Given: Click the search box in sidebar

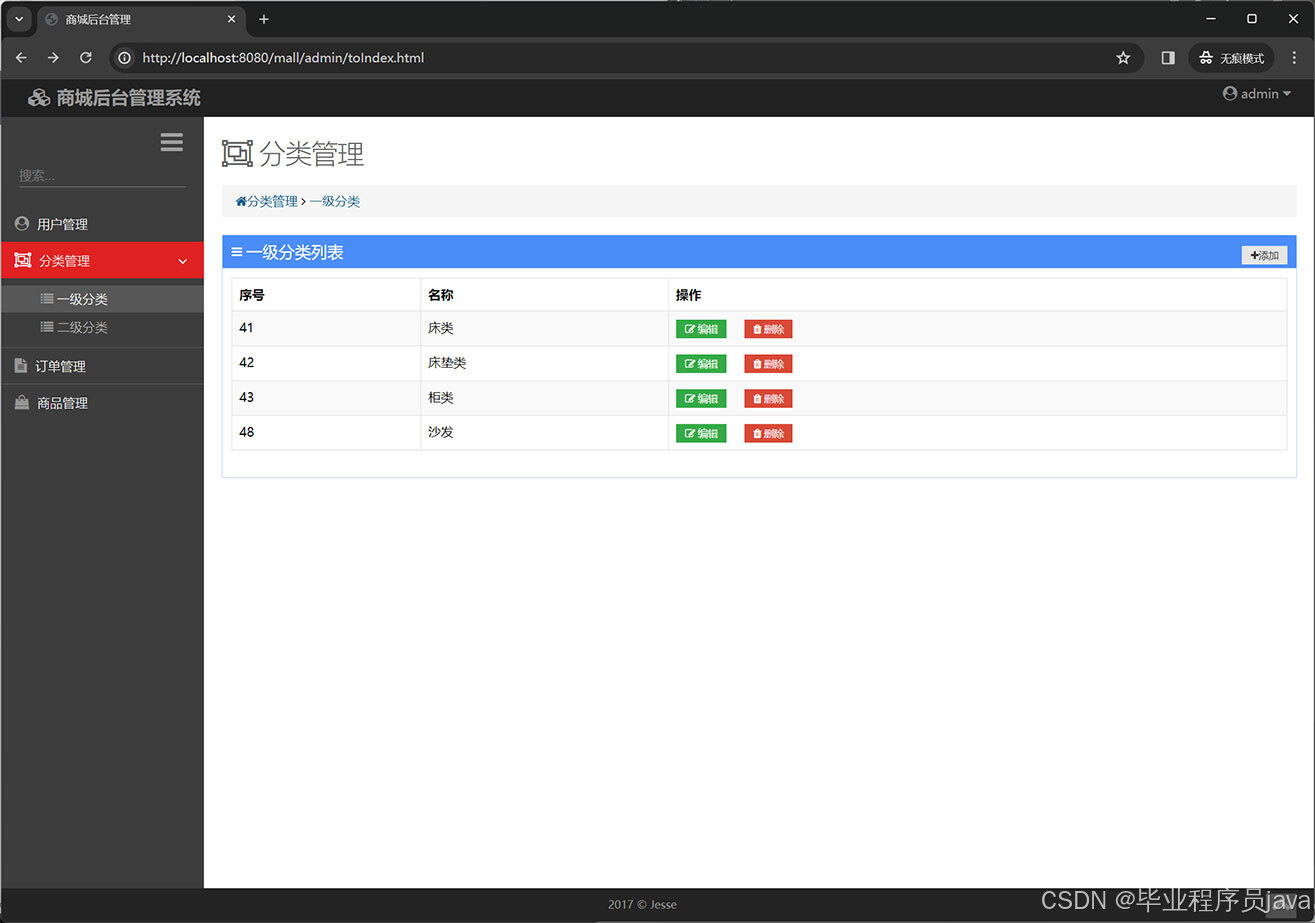Looking at the screenshot, I should [x=102, y=175].
